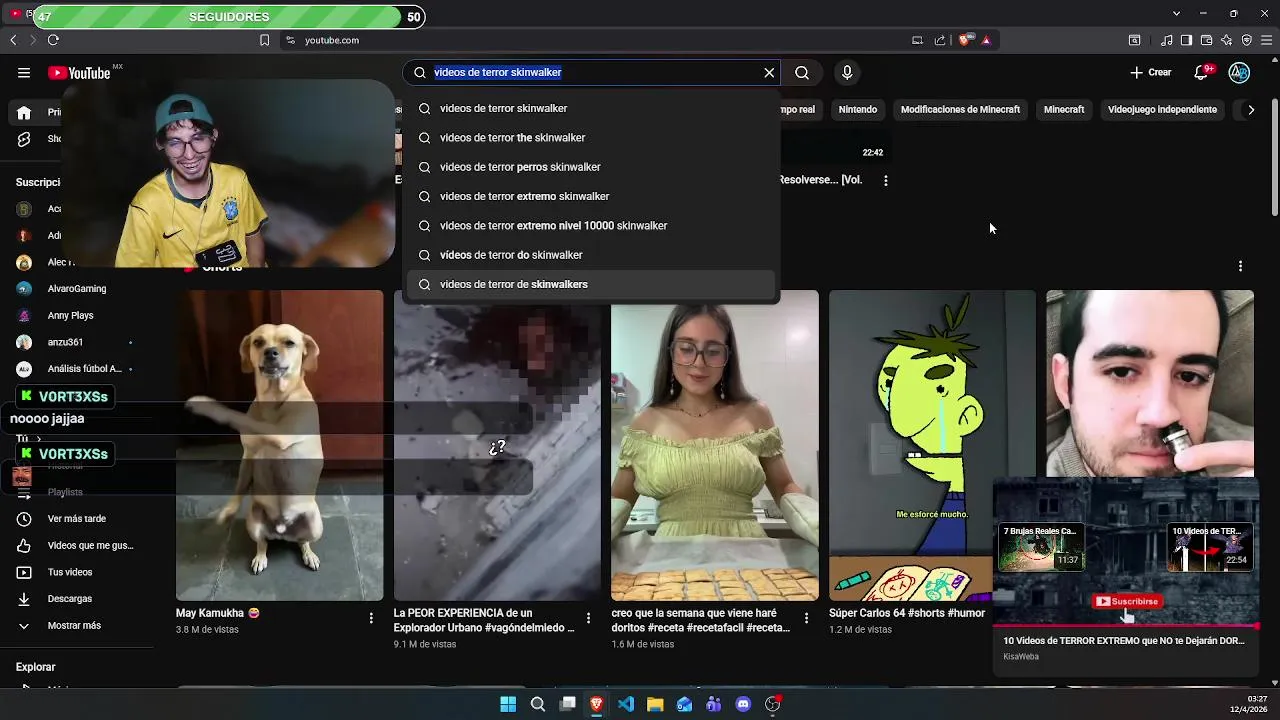
Task: Open May Kamukha short options menu
Action: (371, 618)
